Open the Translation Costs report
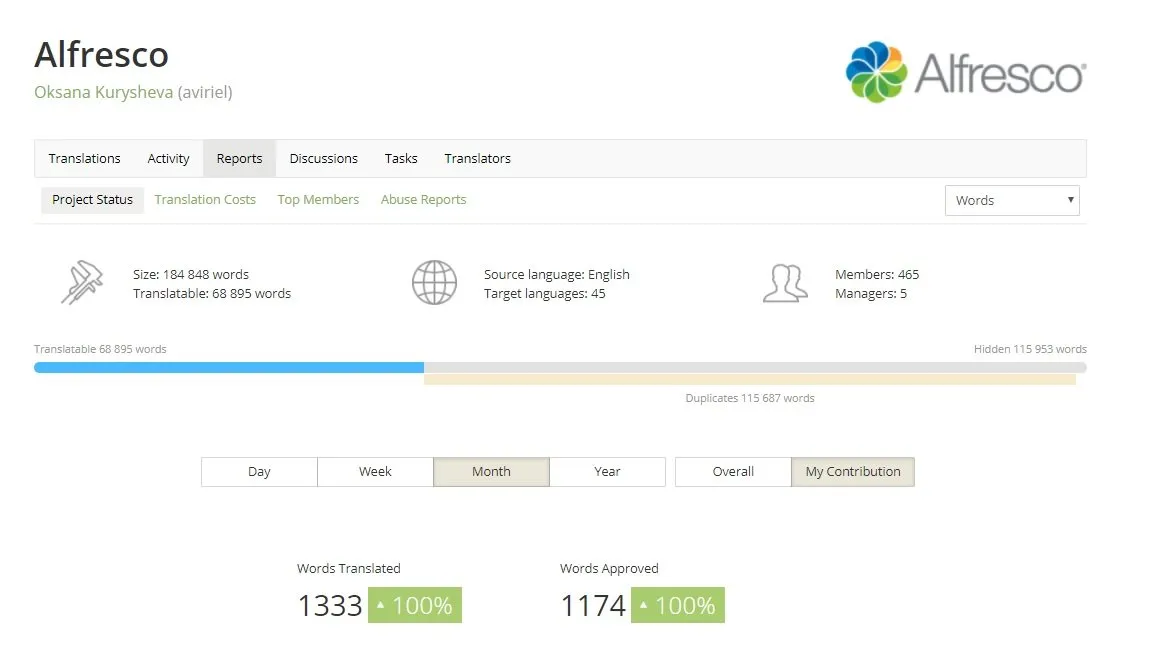 pos(205,200)
